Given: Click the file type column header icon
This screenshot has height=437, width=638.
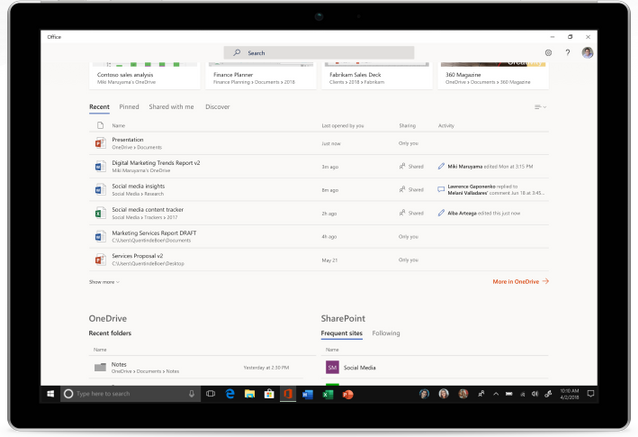Looking at the screenshot, I should coord(101,125).
